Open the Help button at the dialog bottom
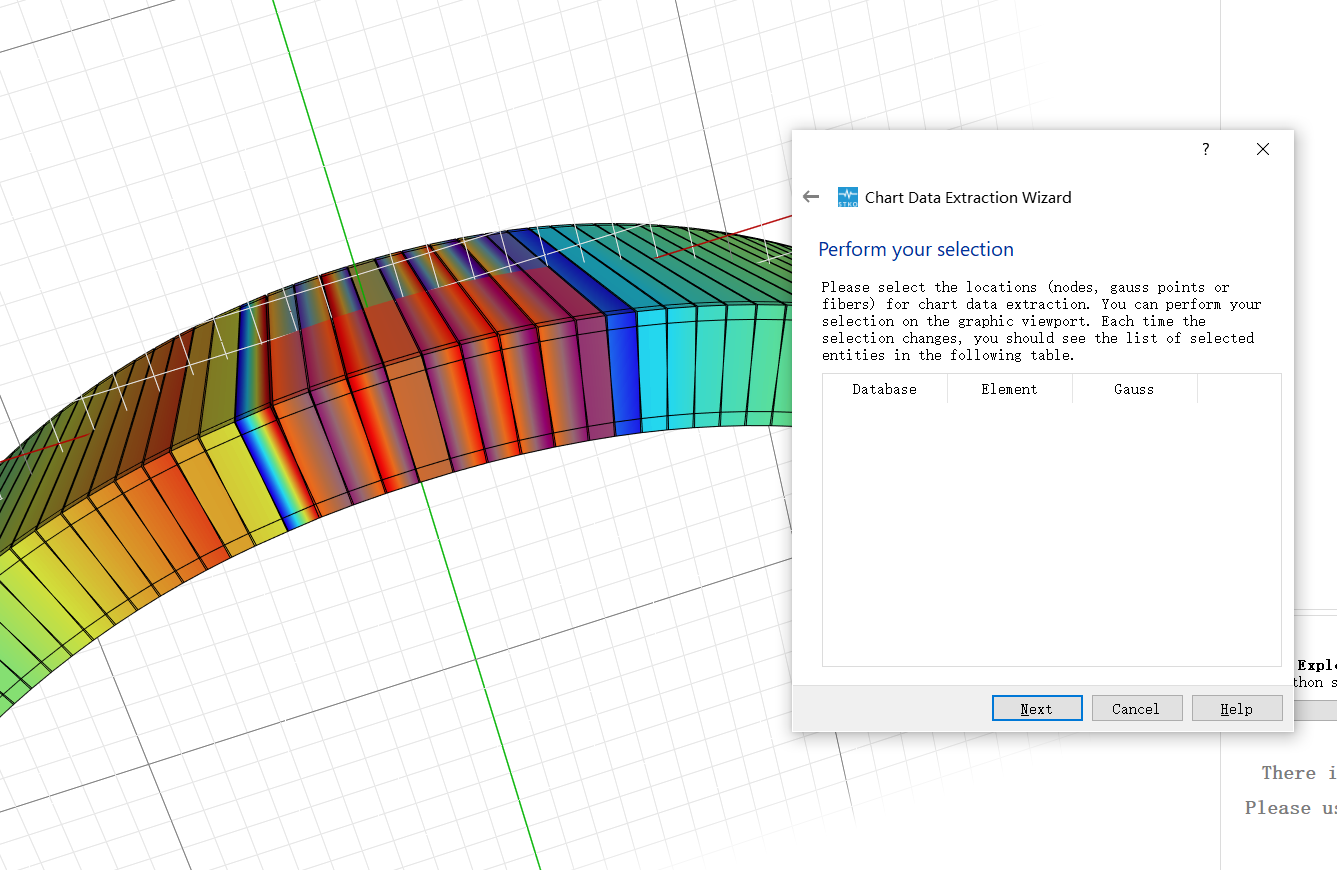The height and width of the screenshot is (870, 1337). (x=1237, y=708)
